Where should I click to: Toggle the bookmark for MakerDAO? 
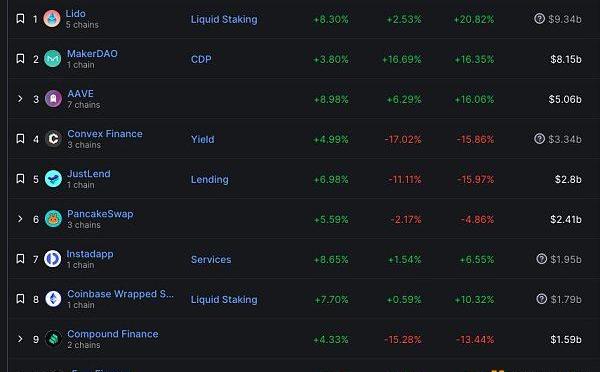[20, 59]
